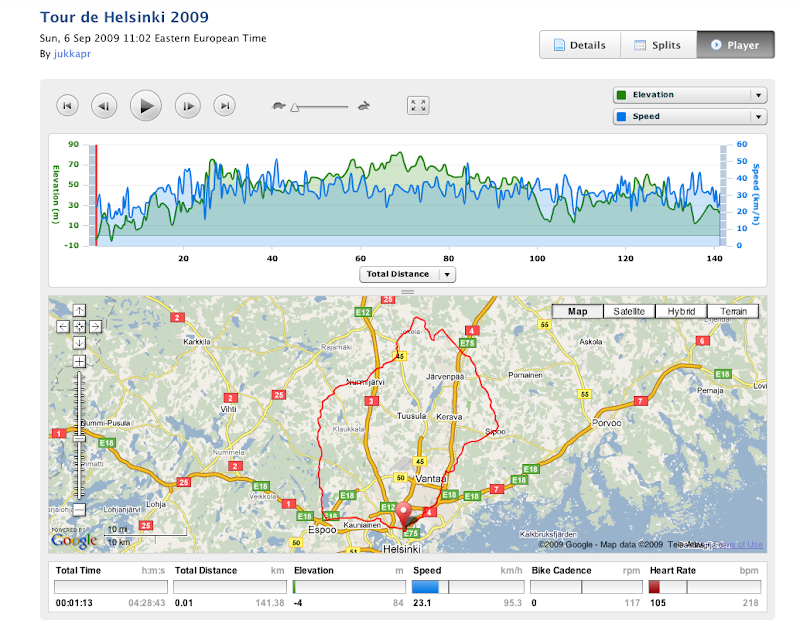The height and width of the screenshot is (641, 800).
Task: Click the Total Distance progress bar
Action: coord(230,587)
